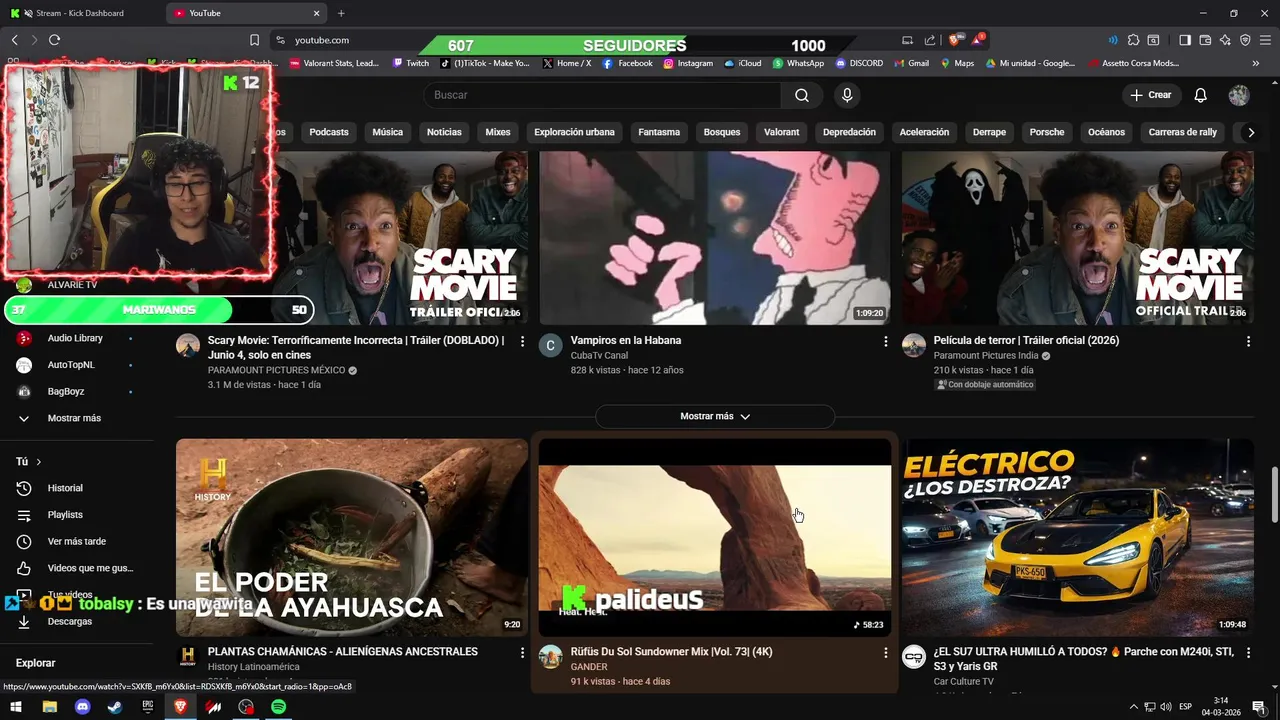
Task: Open DISCORD bookmark
Action: tap(859, 63)
